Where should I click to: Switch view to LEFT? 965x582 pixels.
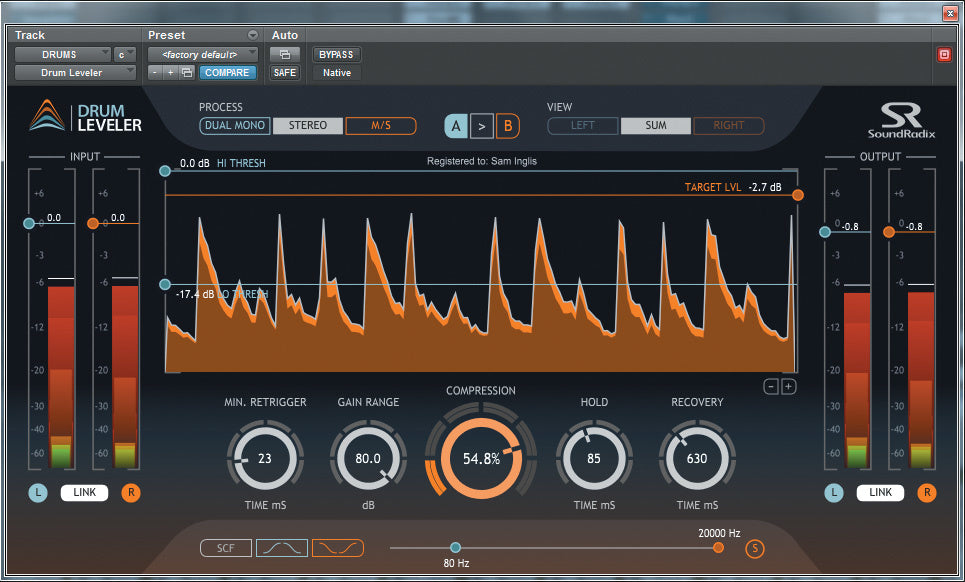(583, 126)
